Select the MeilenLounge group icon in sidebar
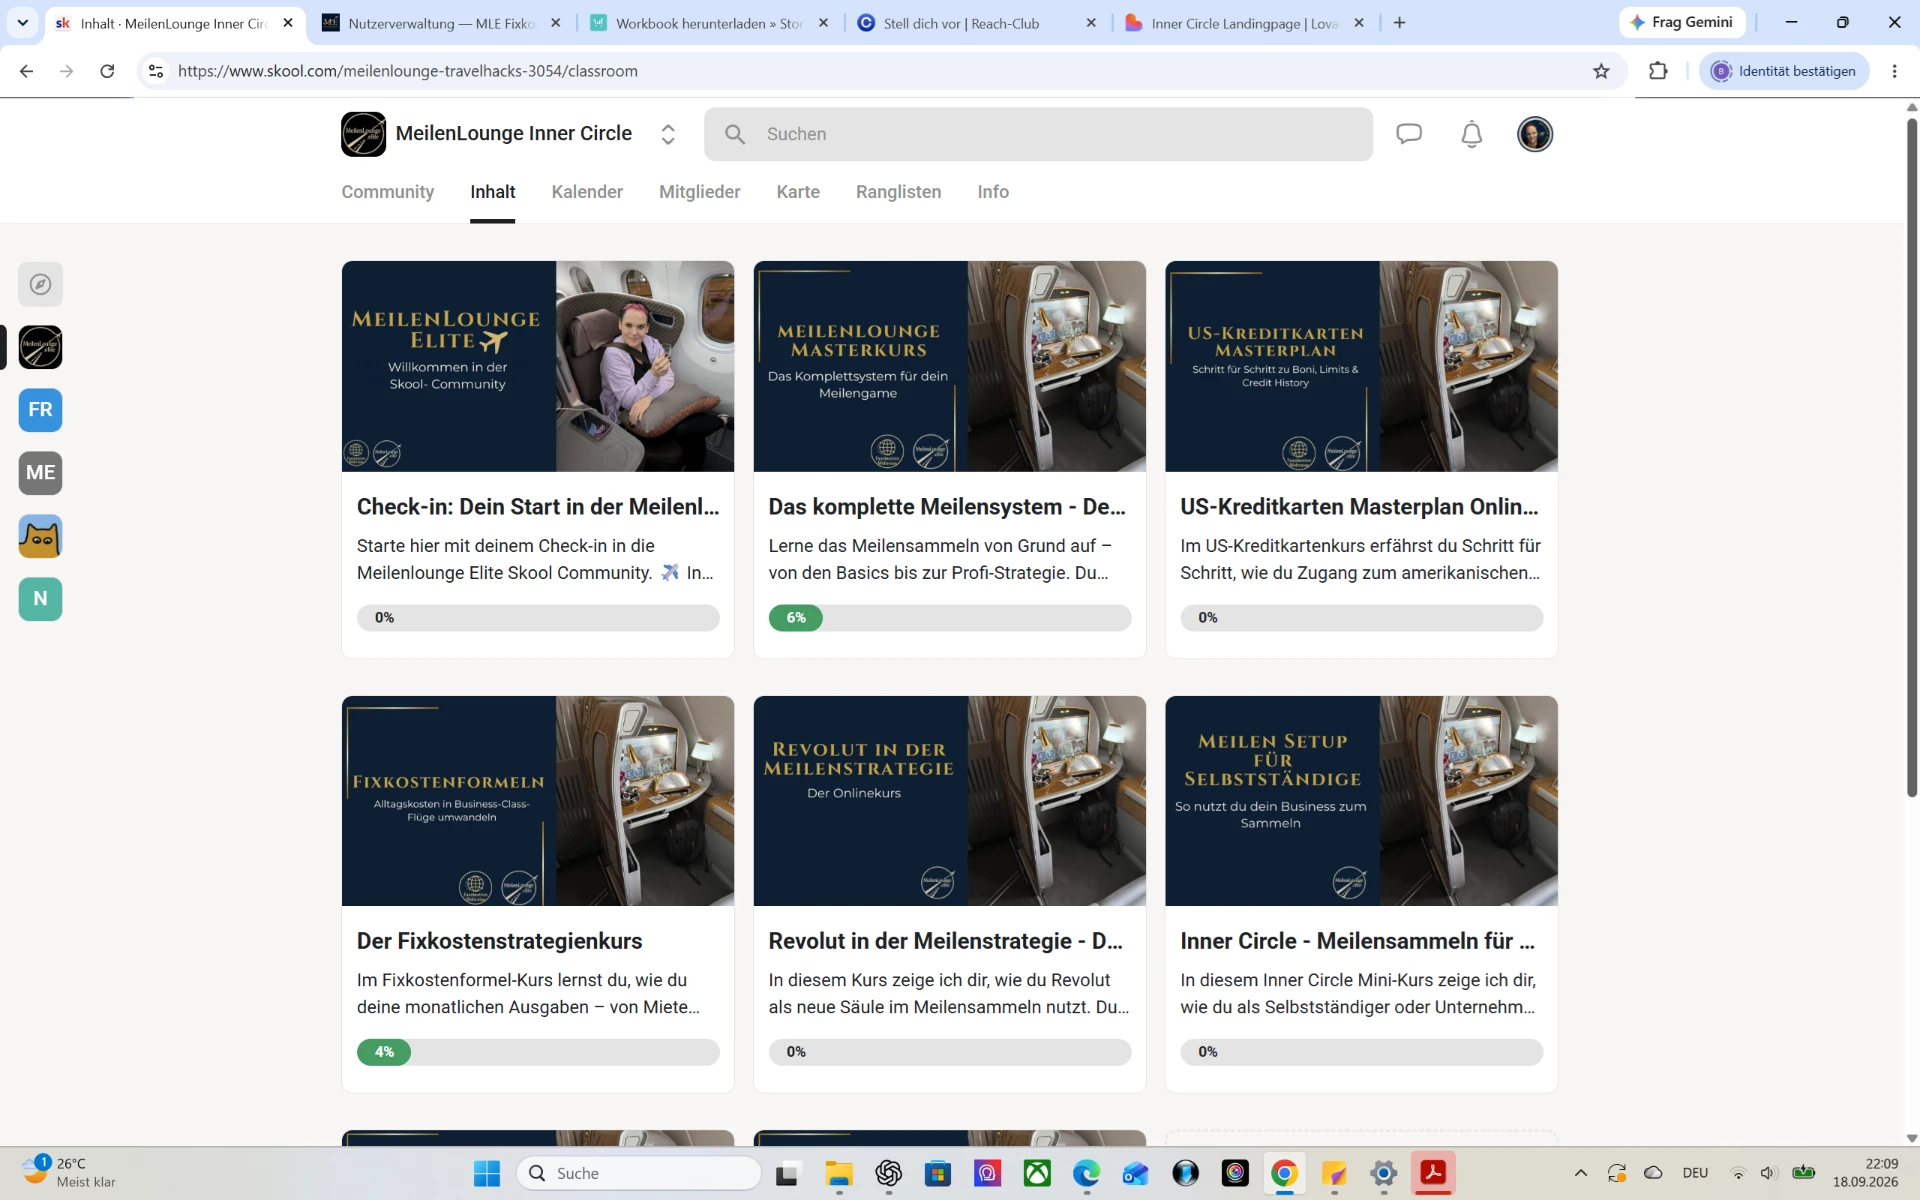1920x1200 pixels. click(x=40, y=347)
